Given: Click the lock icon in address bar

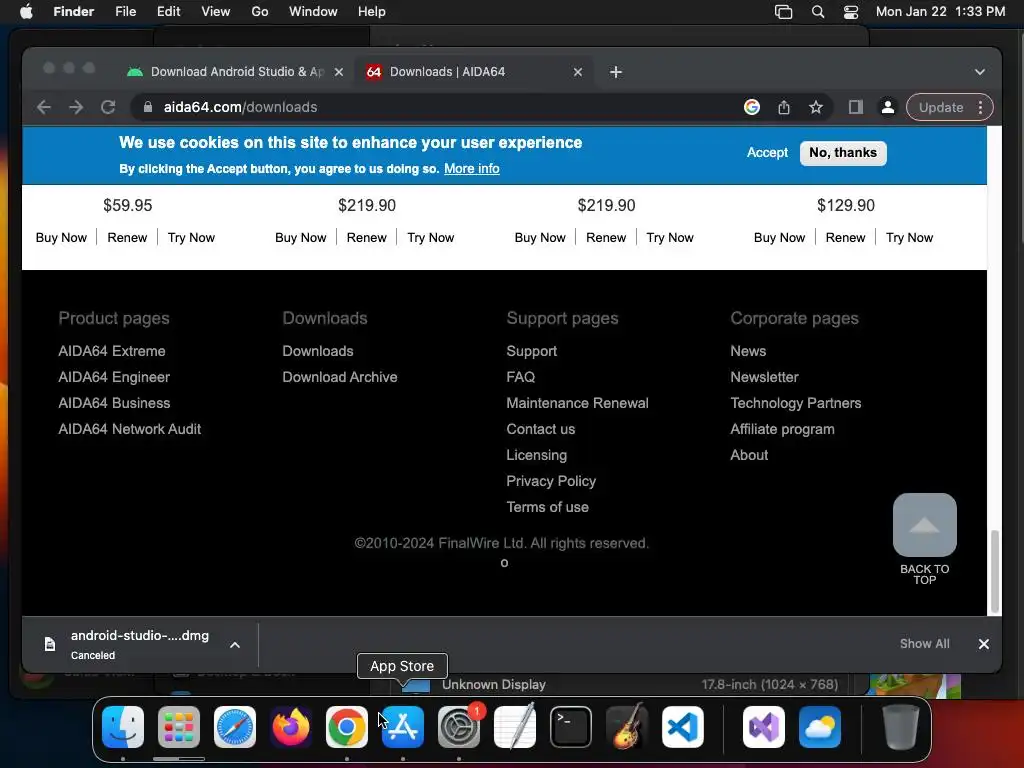Looking at the screenshot, I should click(148, 107).
